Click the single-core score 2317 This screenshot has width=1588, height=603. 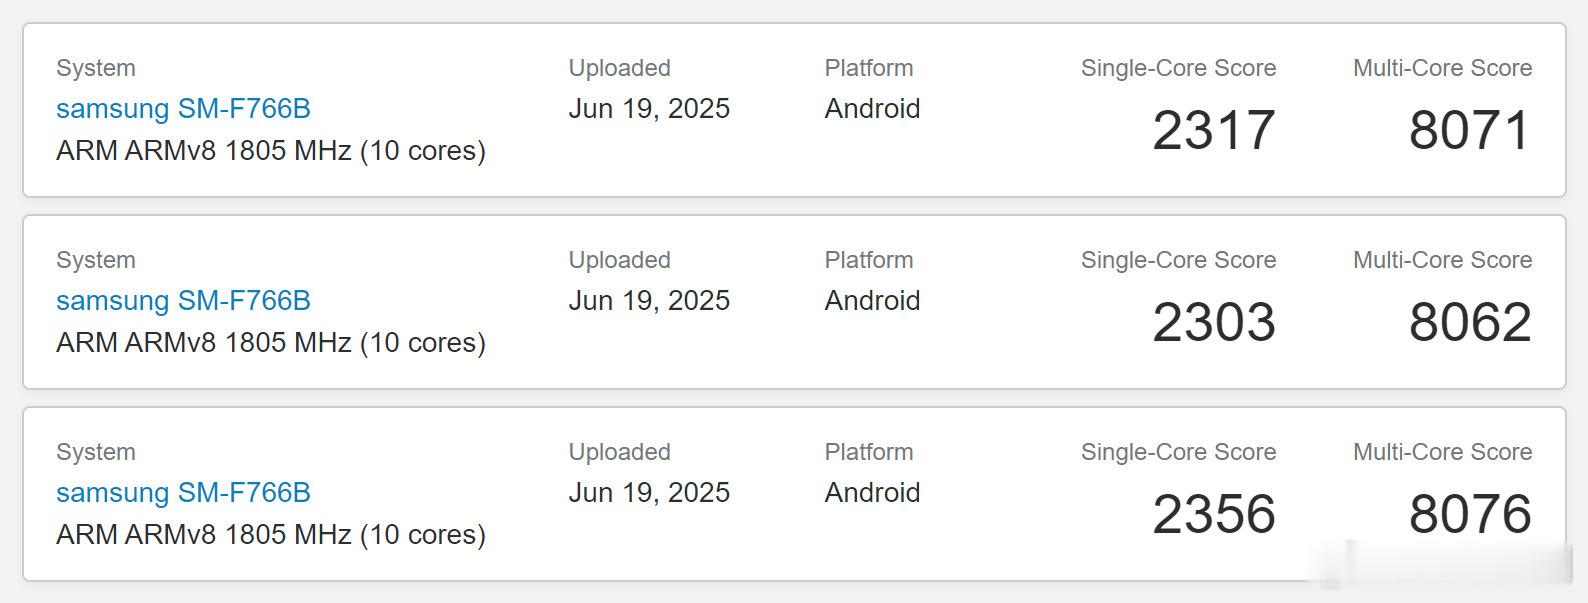(1214, 130)
